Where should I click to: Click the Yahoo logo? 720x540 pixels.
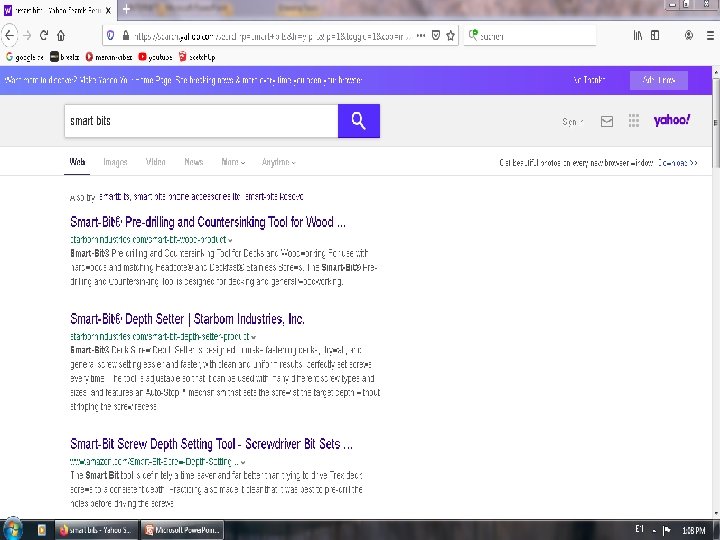pos(672,120)
